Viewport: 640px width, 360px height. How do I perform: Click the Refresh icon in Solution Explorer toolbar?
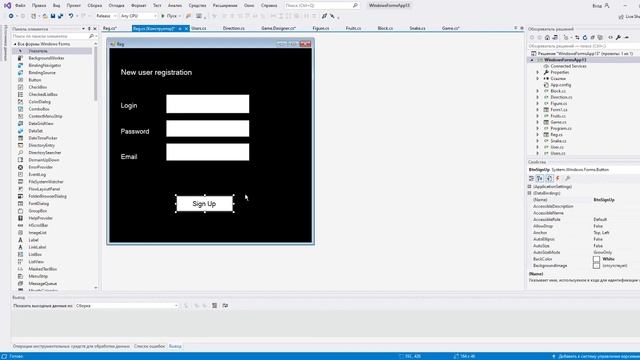[585, 38]
